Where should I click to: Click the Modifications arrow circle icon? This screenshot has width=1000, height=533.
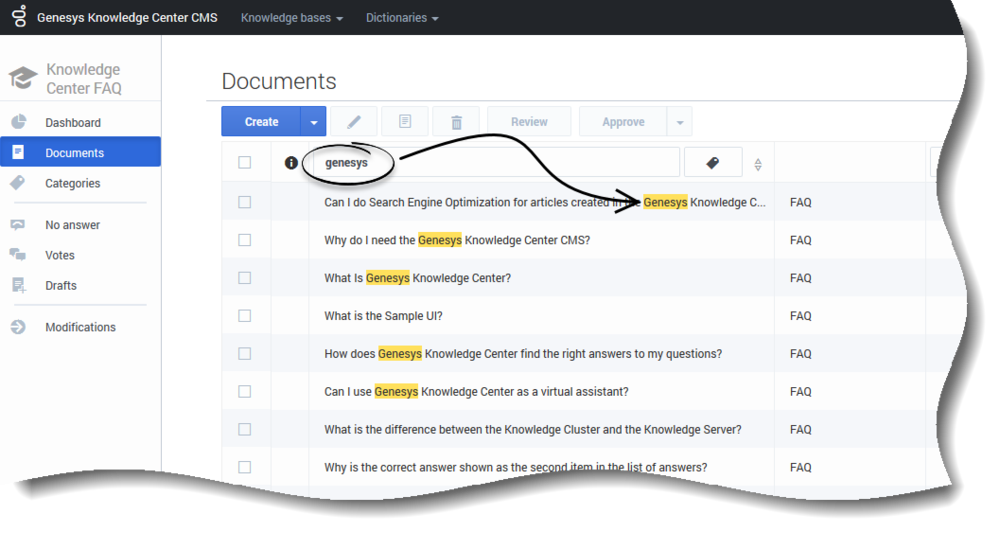(18, 327)
